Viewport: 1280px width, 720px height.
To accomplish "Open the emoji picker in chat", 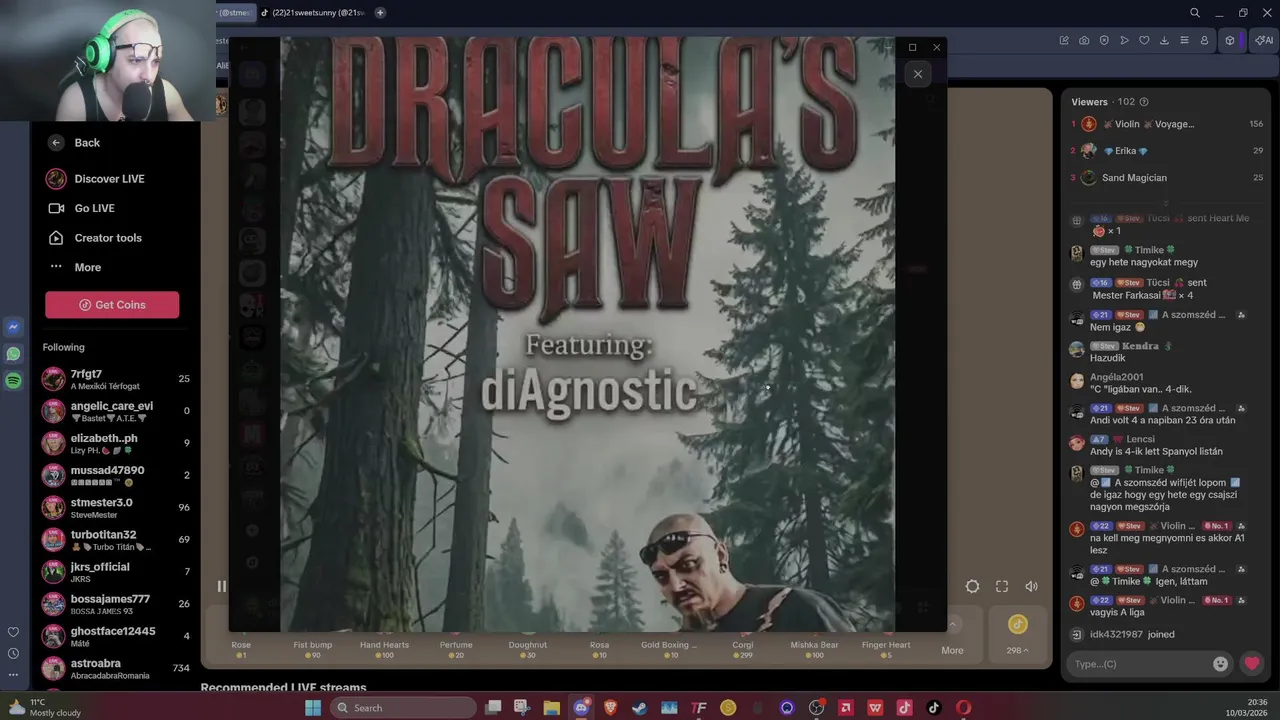I will (x=1220, y=664).
